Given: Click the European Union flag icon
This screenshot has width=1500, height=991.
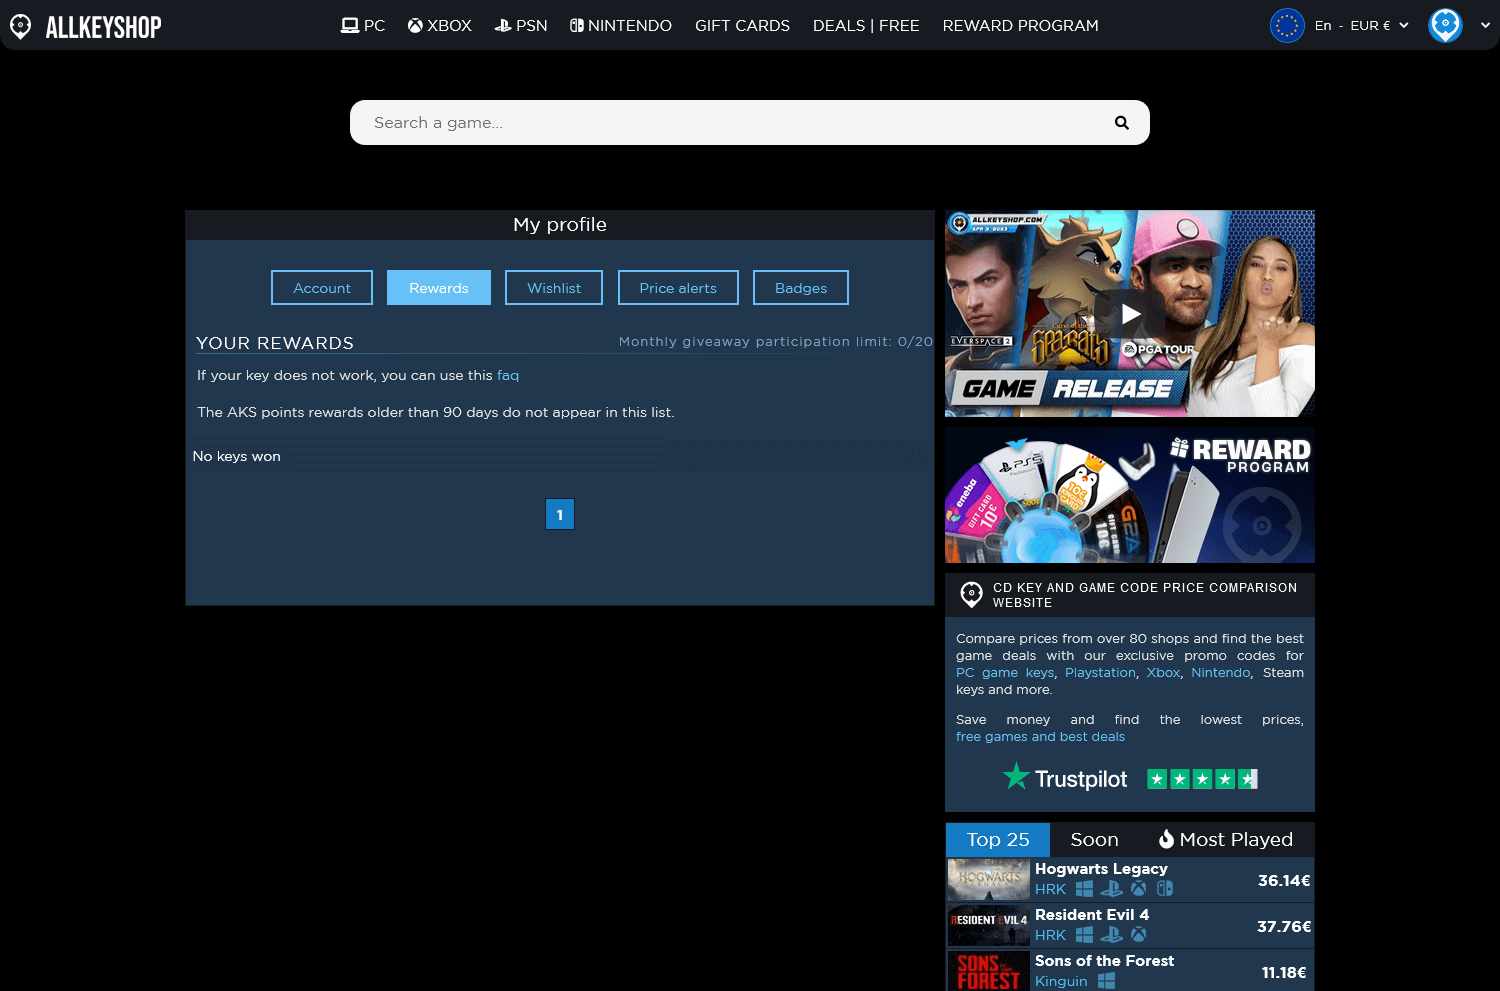Looking at the screenshot, I should pos(1287,26).
